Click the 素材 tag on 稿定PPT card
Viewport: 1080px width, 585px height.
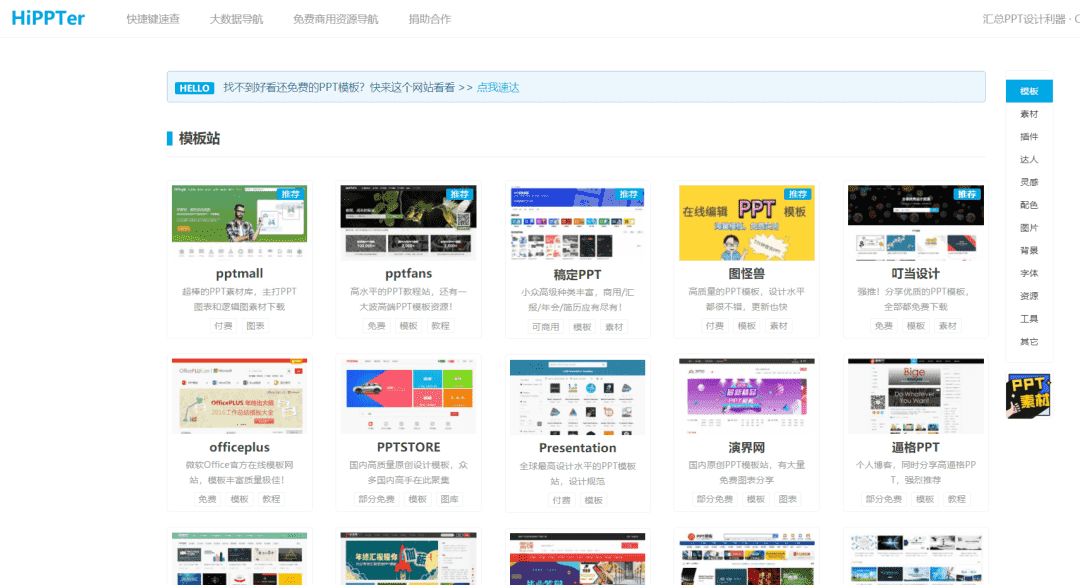coord(614,327)
